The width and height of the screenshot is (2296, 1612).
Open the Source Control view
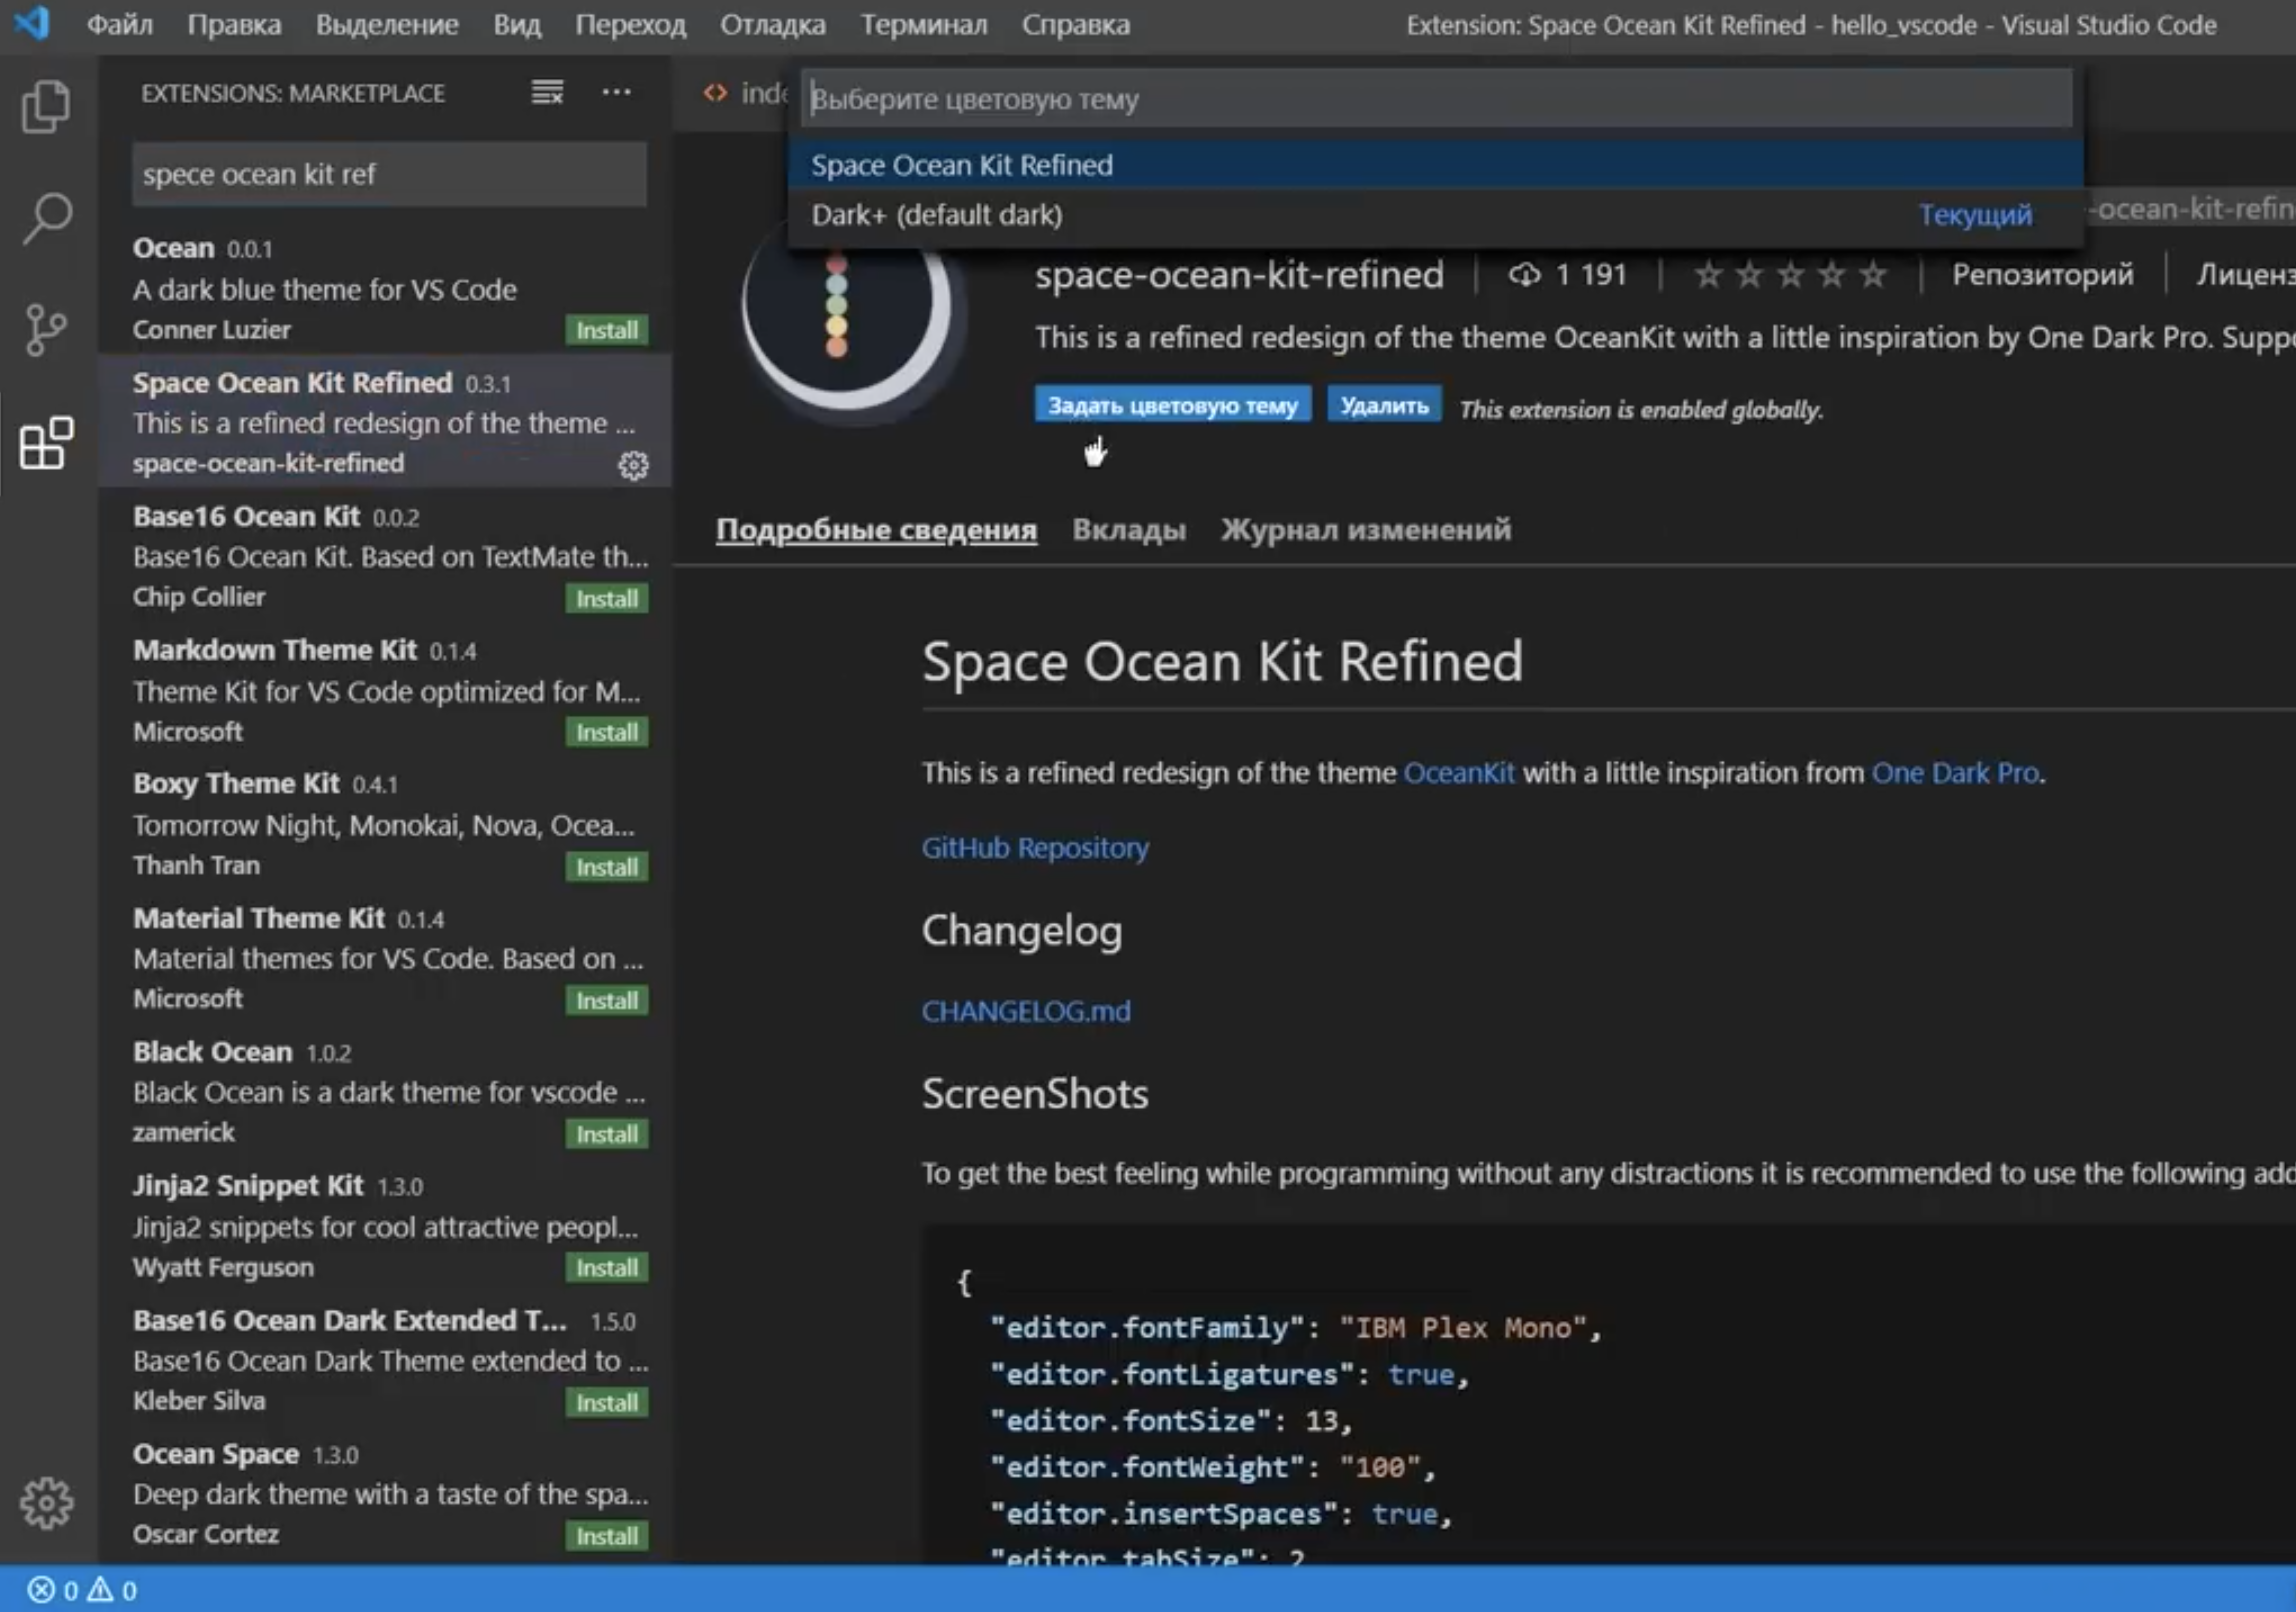46,330
